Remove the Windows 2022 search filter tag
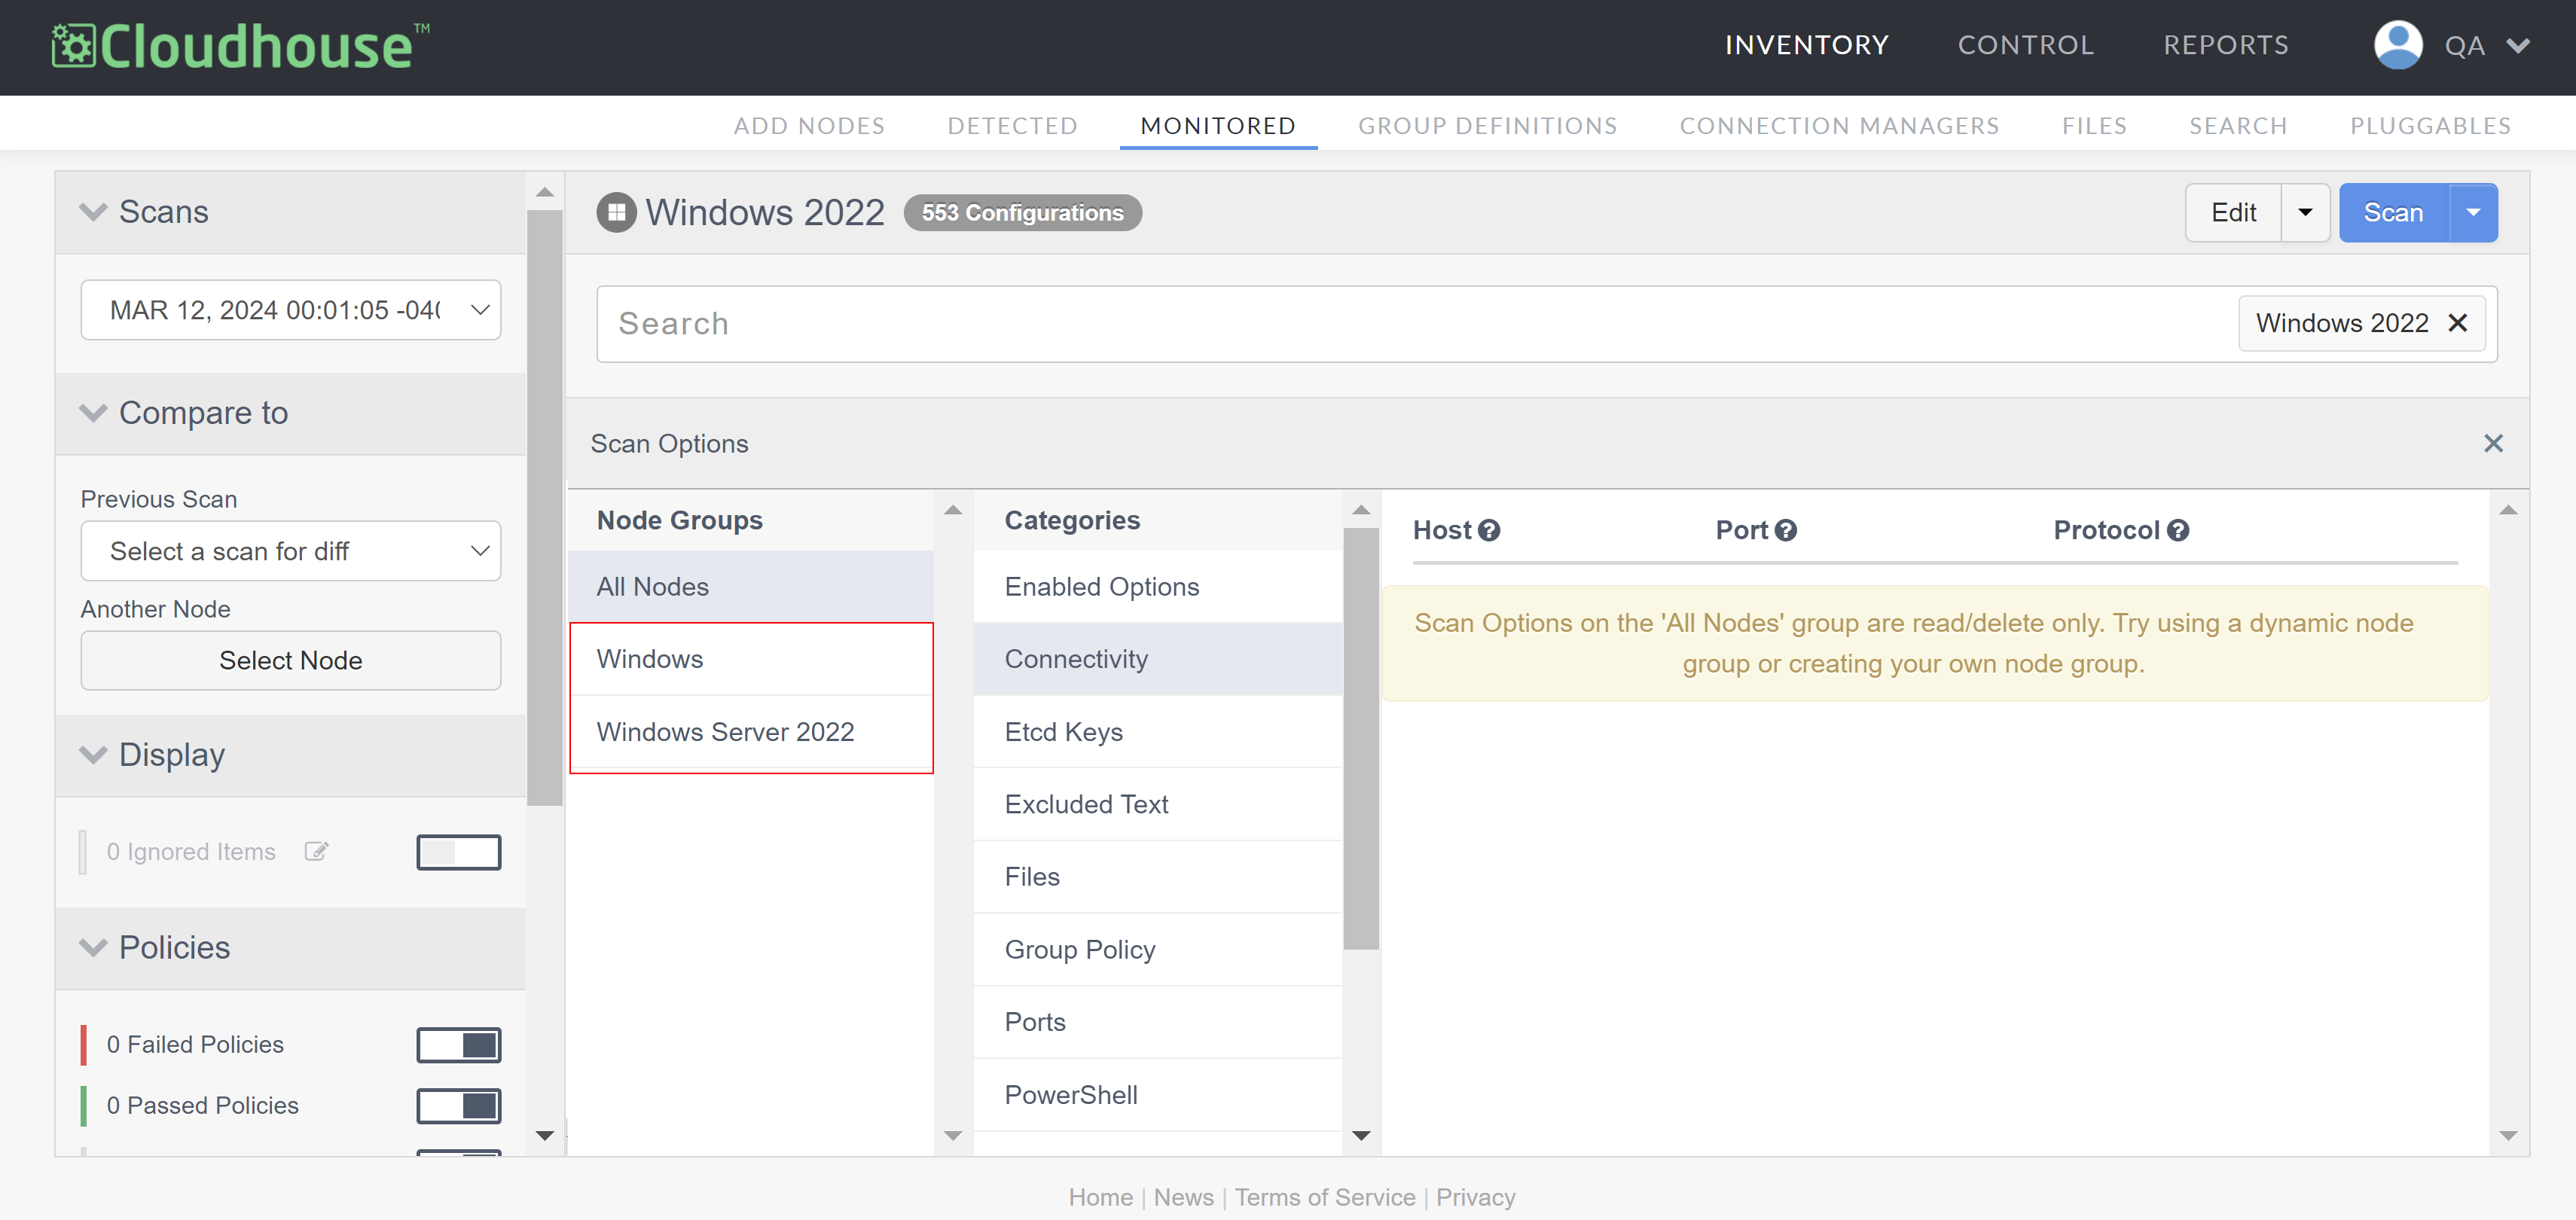The width and height of the screenshot is (2576, 1220). [2458, 323]
